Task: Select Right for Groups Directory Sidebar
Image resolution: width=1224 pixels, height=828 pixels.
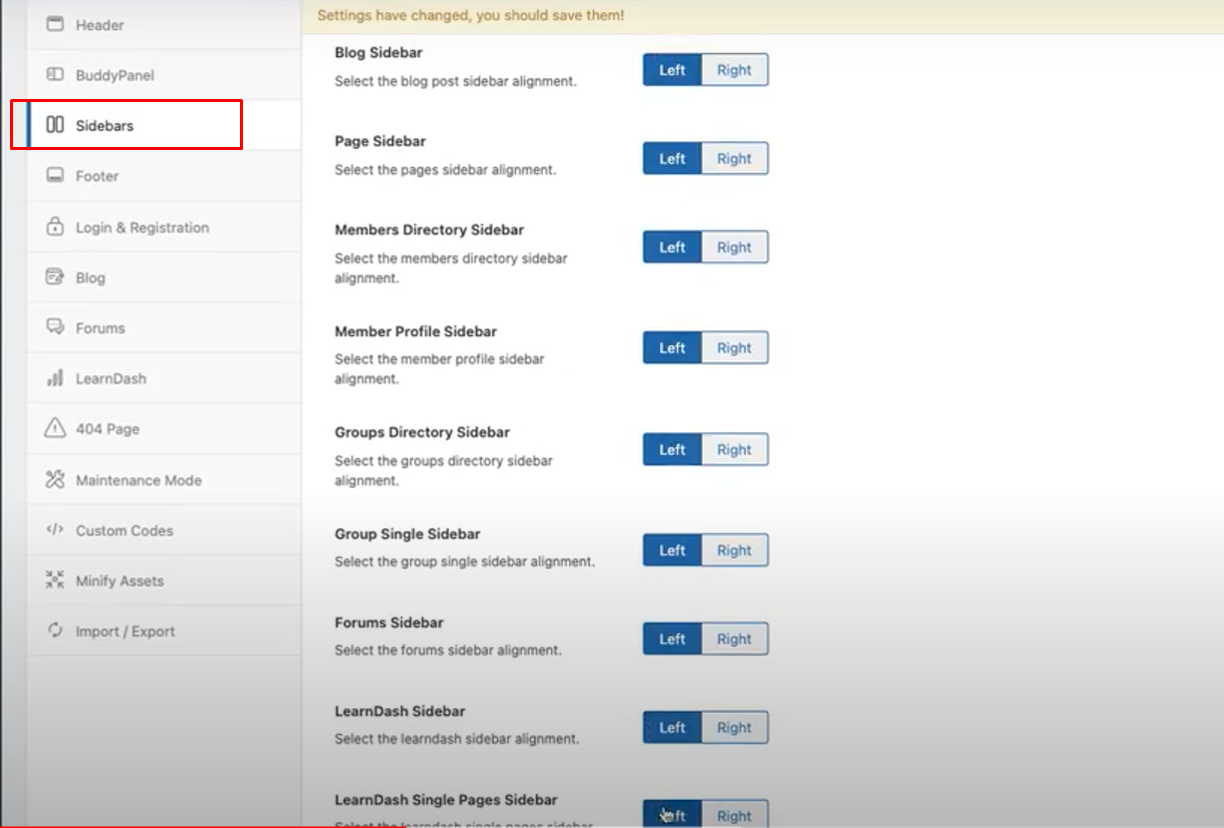Action: pyautogui.click(x=735, y=449)
